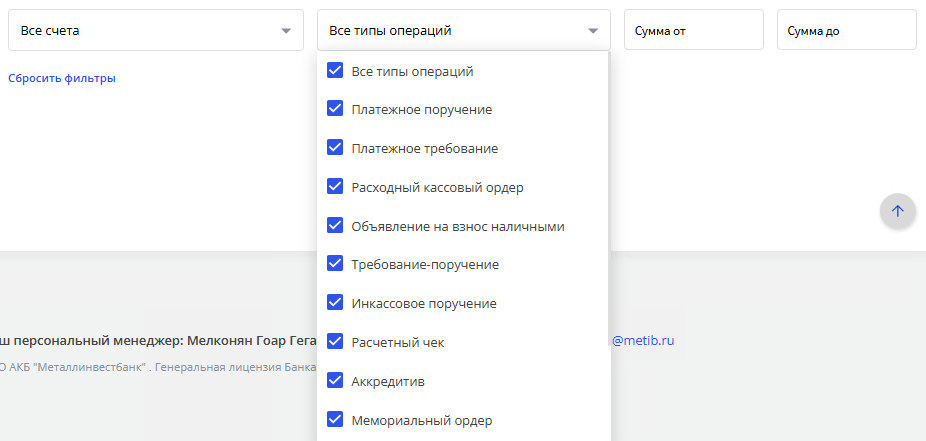Image resolution: width=926 pixels, height=441 pixels.
Task: Click the 'Сбросить фильтры' link
Action: (x=62, y=79)
